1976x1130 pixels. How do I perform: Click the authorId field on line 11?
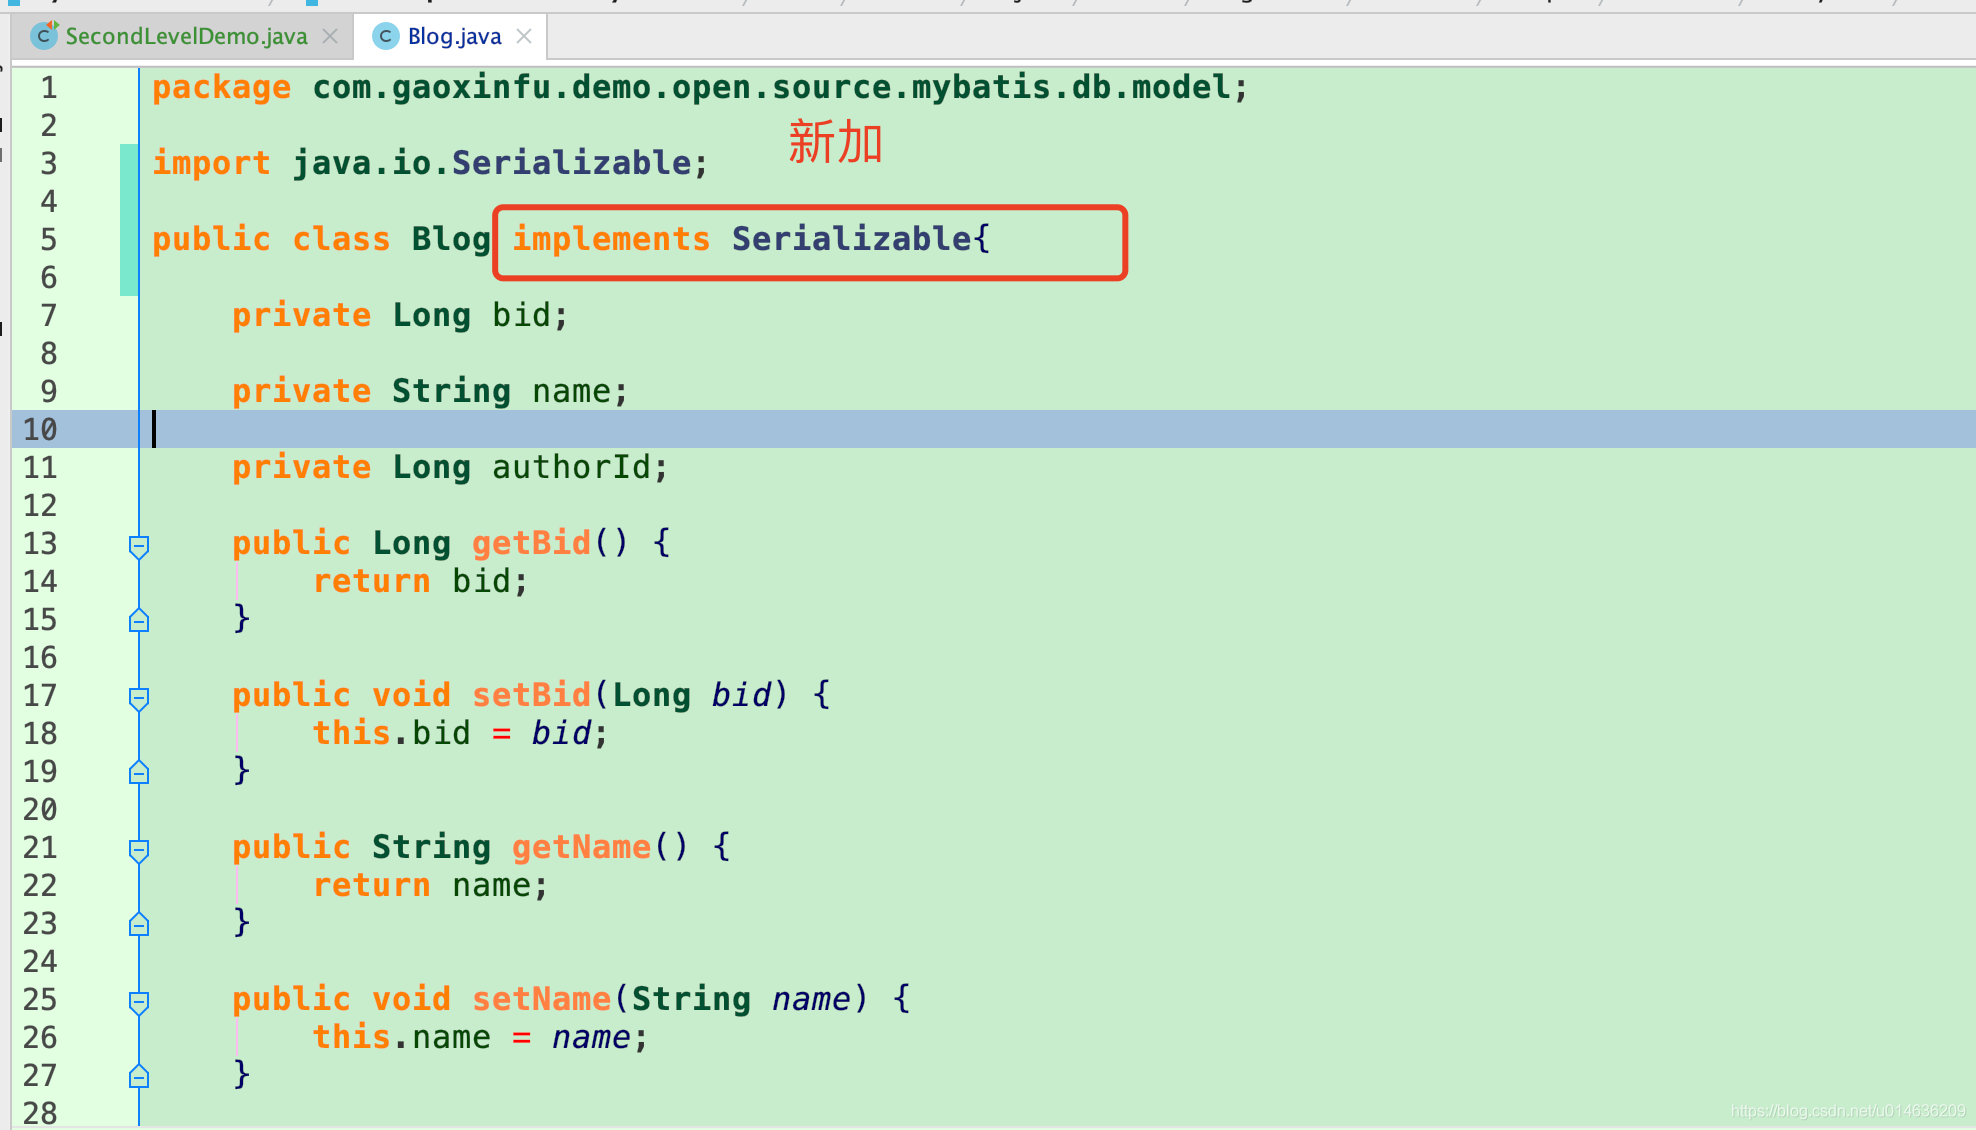pyautogui.click(x=571, y=468)
